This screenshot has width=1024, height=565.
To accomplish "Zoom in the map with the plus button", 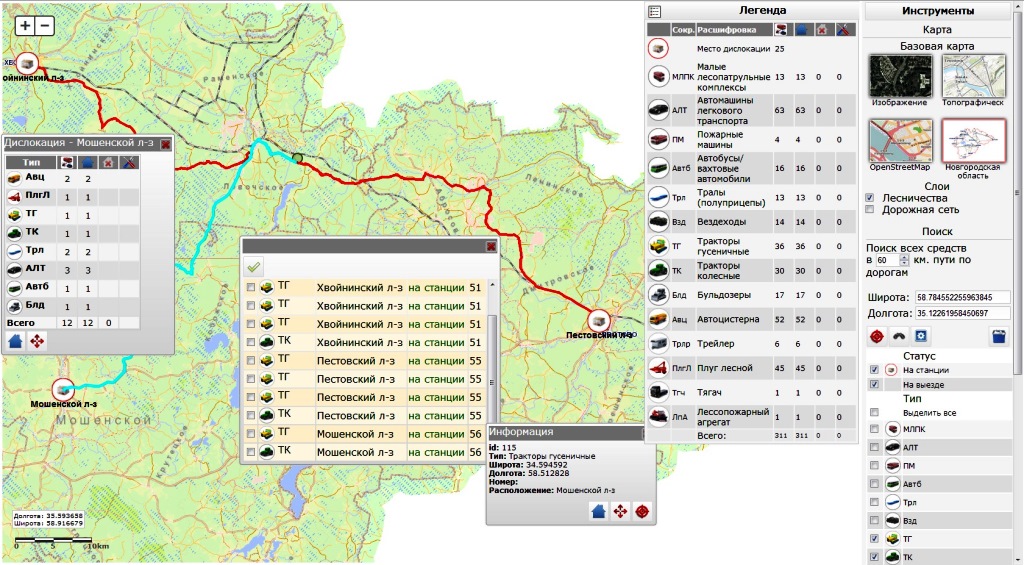I will [x=25, y=25].
